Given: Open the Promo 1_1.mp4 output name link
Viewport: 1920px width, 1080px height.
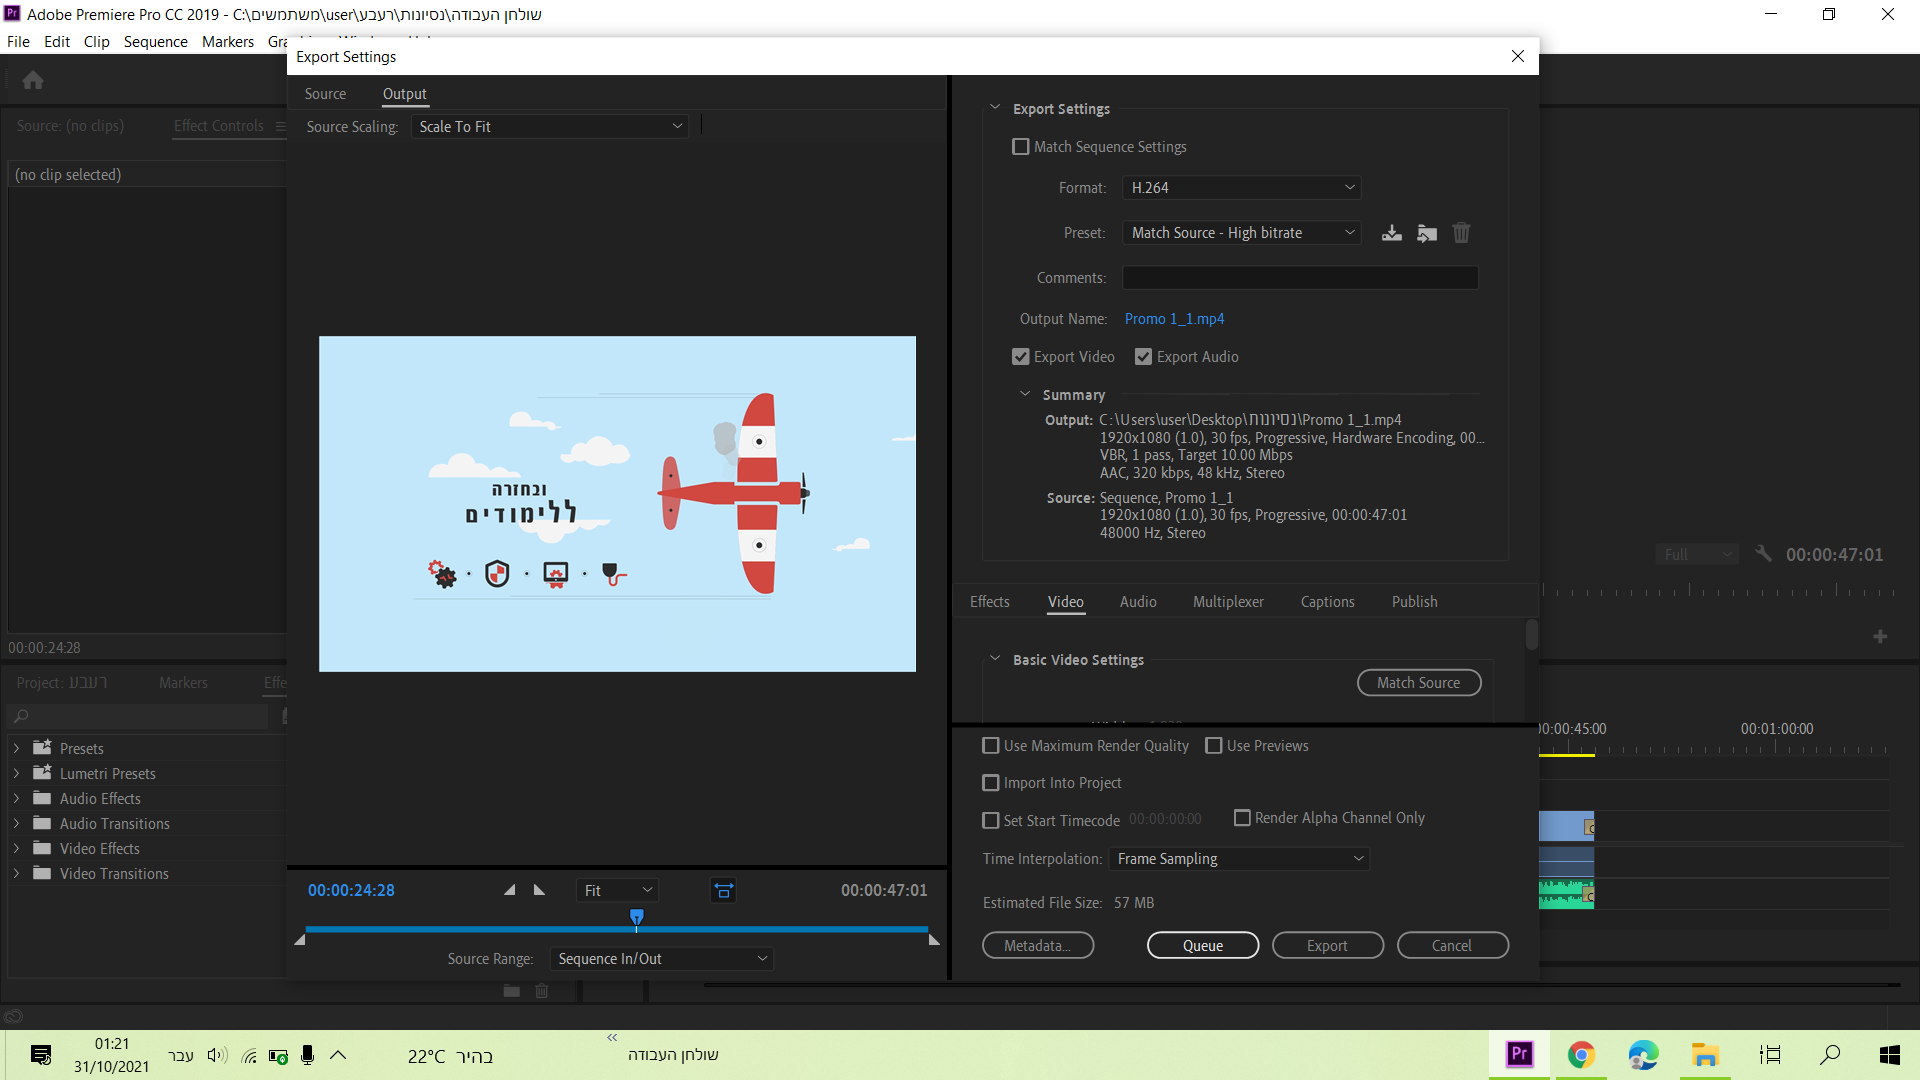Looking at the screenshot, I should (1174, 319).
